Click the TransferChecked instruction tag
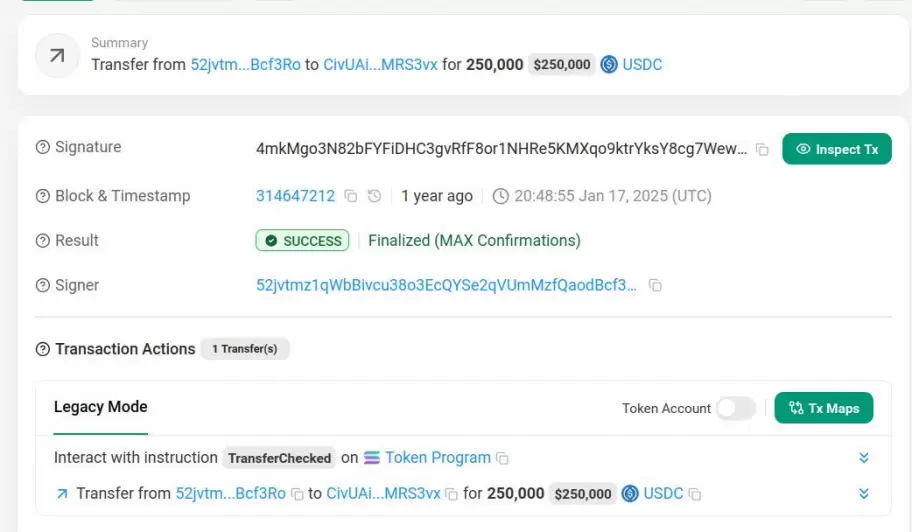Image resolution: width=912 pixels, height=532 pixels. click(279, 458)
